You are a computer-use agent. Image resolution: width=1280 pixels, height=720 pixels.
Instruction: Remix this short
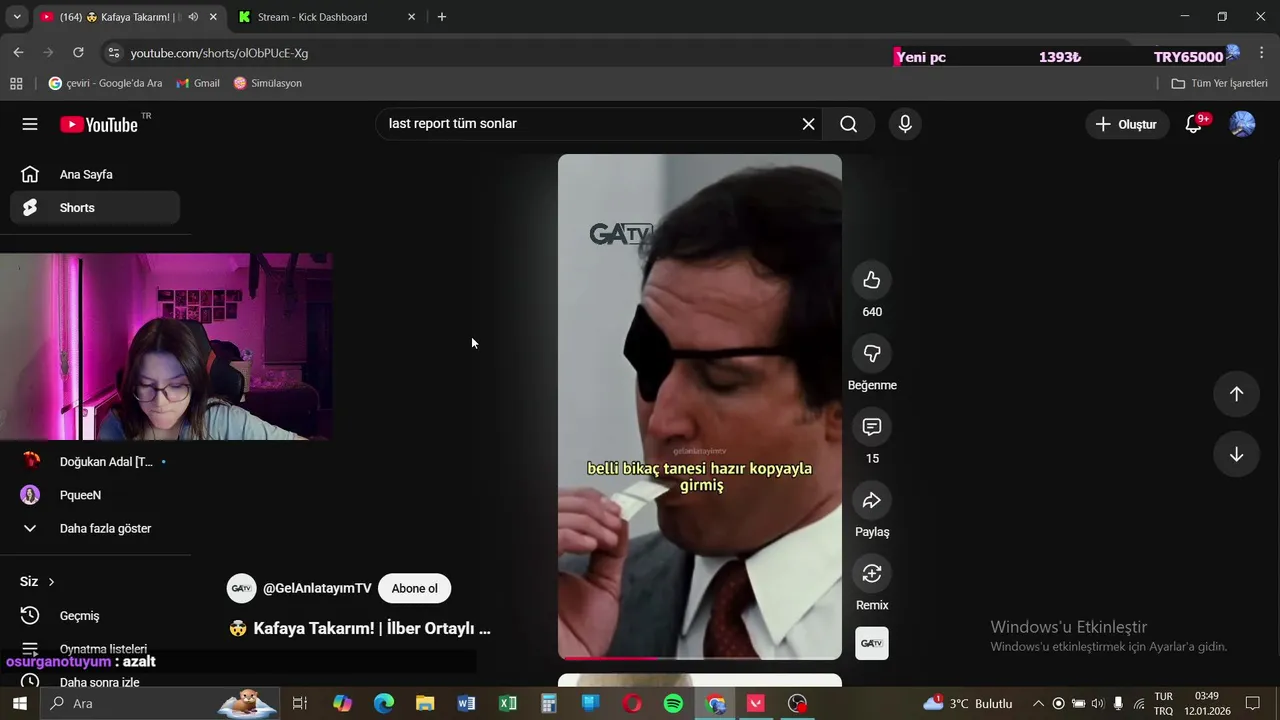[x=872, y=573]
